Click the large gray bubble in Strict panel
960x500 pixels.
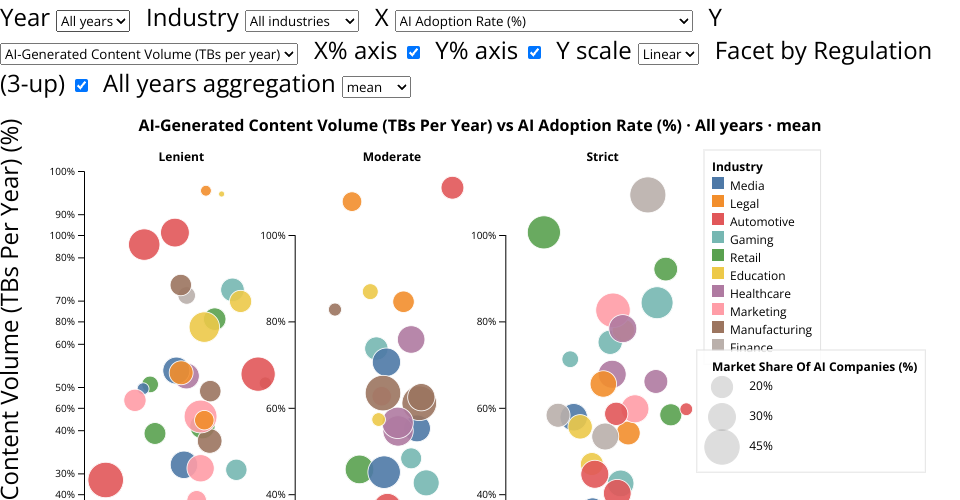(648, 195)
